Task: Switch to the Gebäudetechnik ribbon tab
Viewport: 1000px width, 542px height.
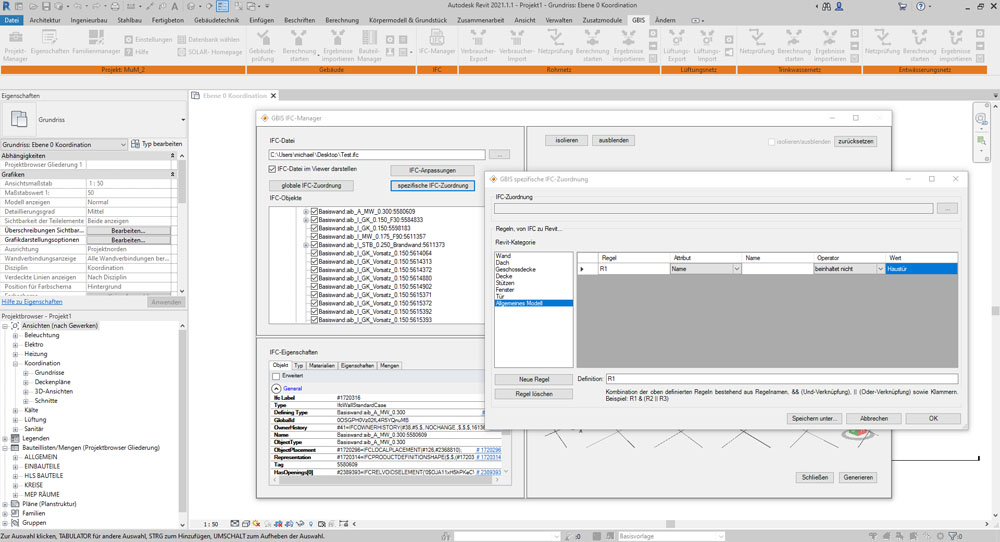Action: coord(216,20)
